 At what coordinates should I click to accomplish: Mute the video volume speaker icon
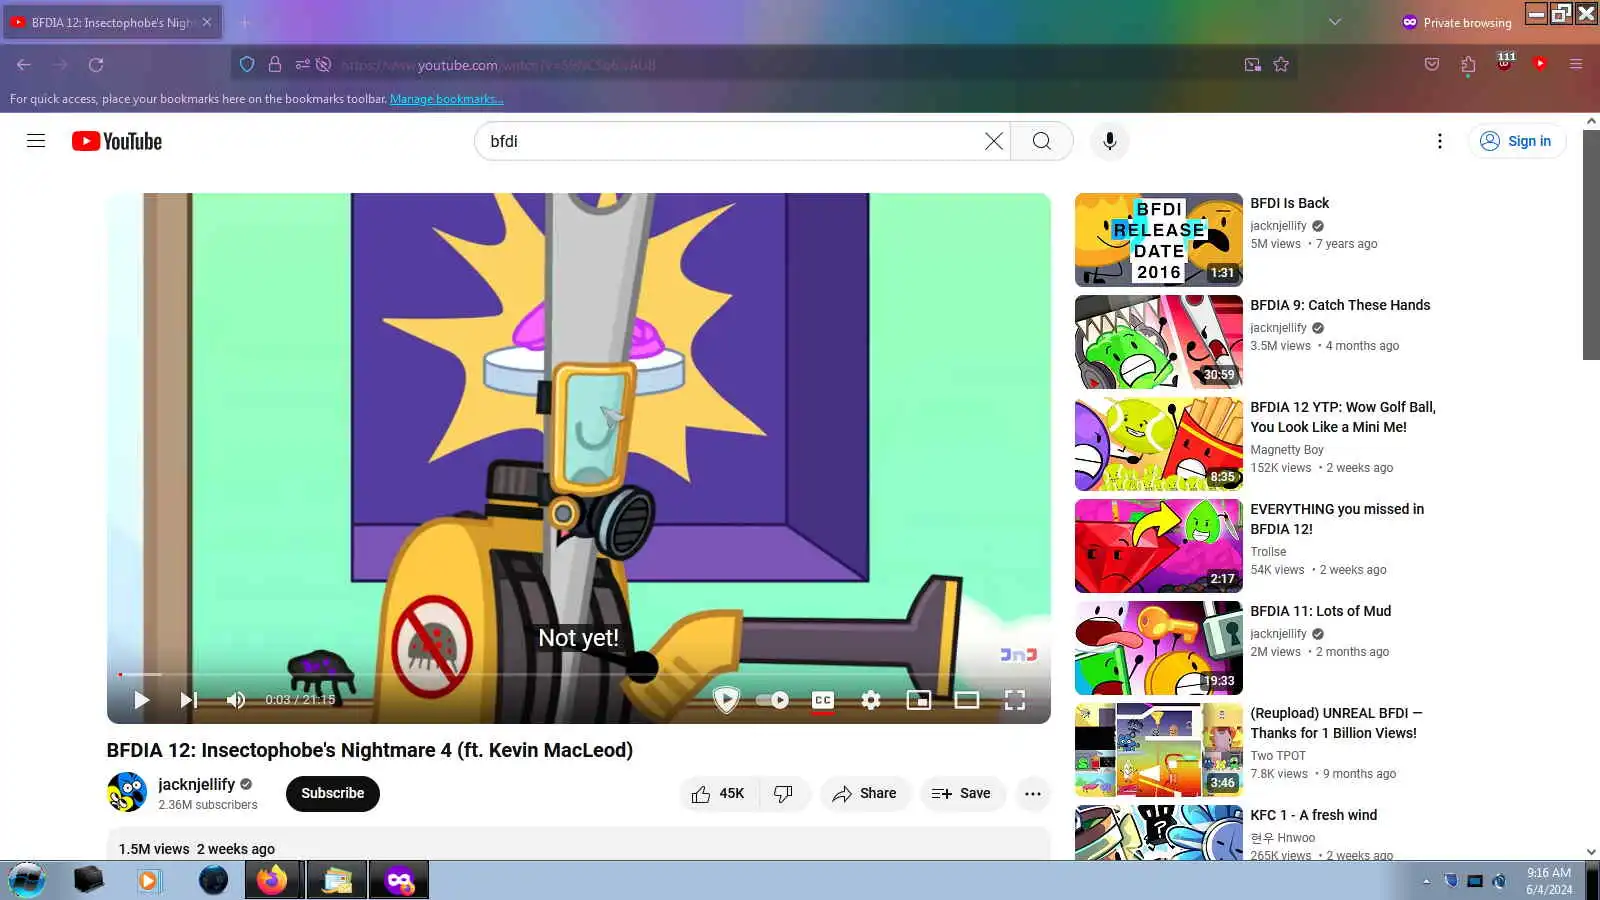[236, 700]
